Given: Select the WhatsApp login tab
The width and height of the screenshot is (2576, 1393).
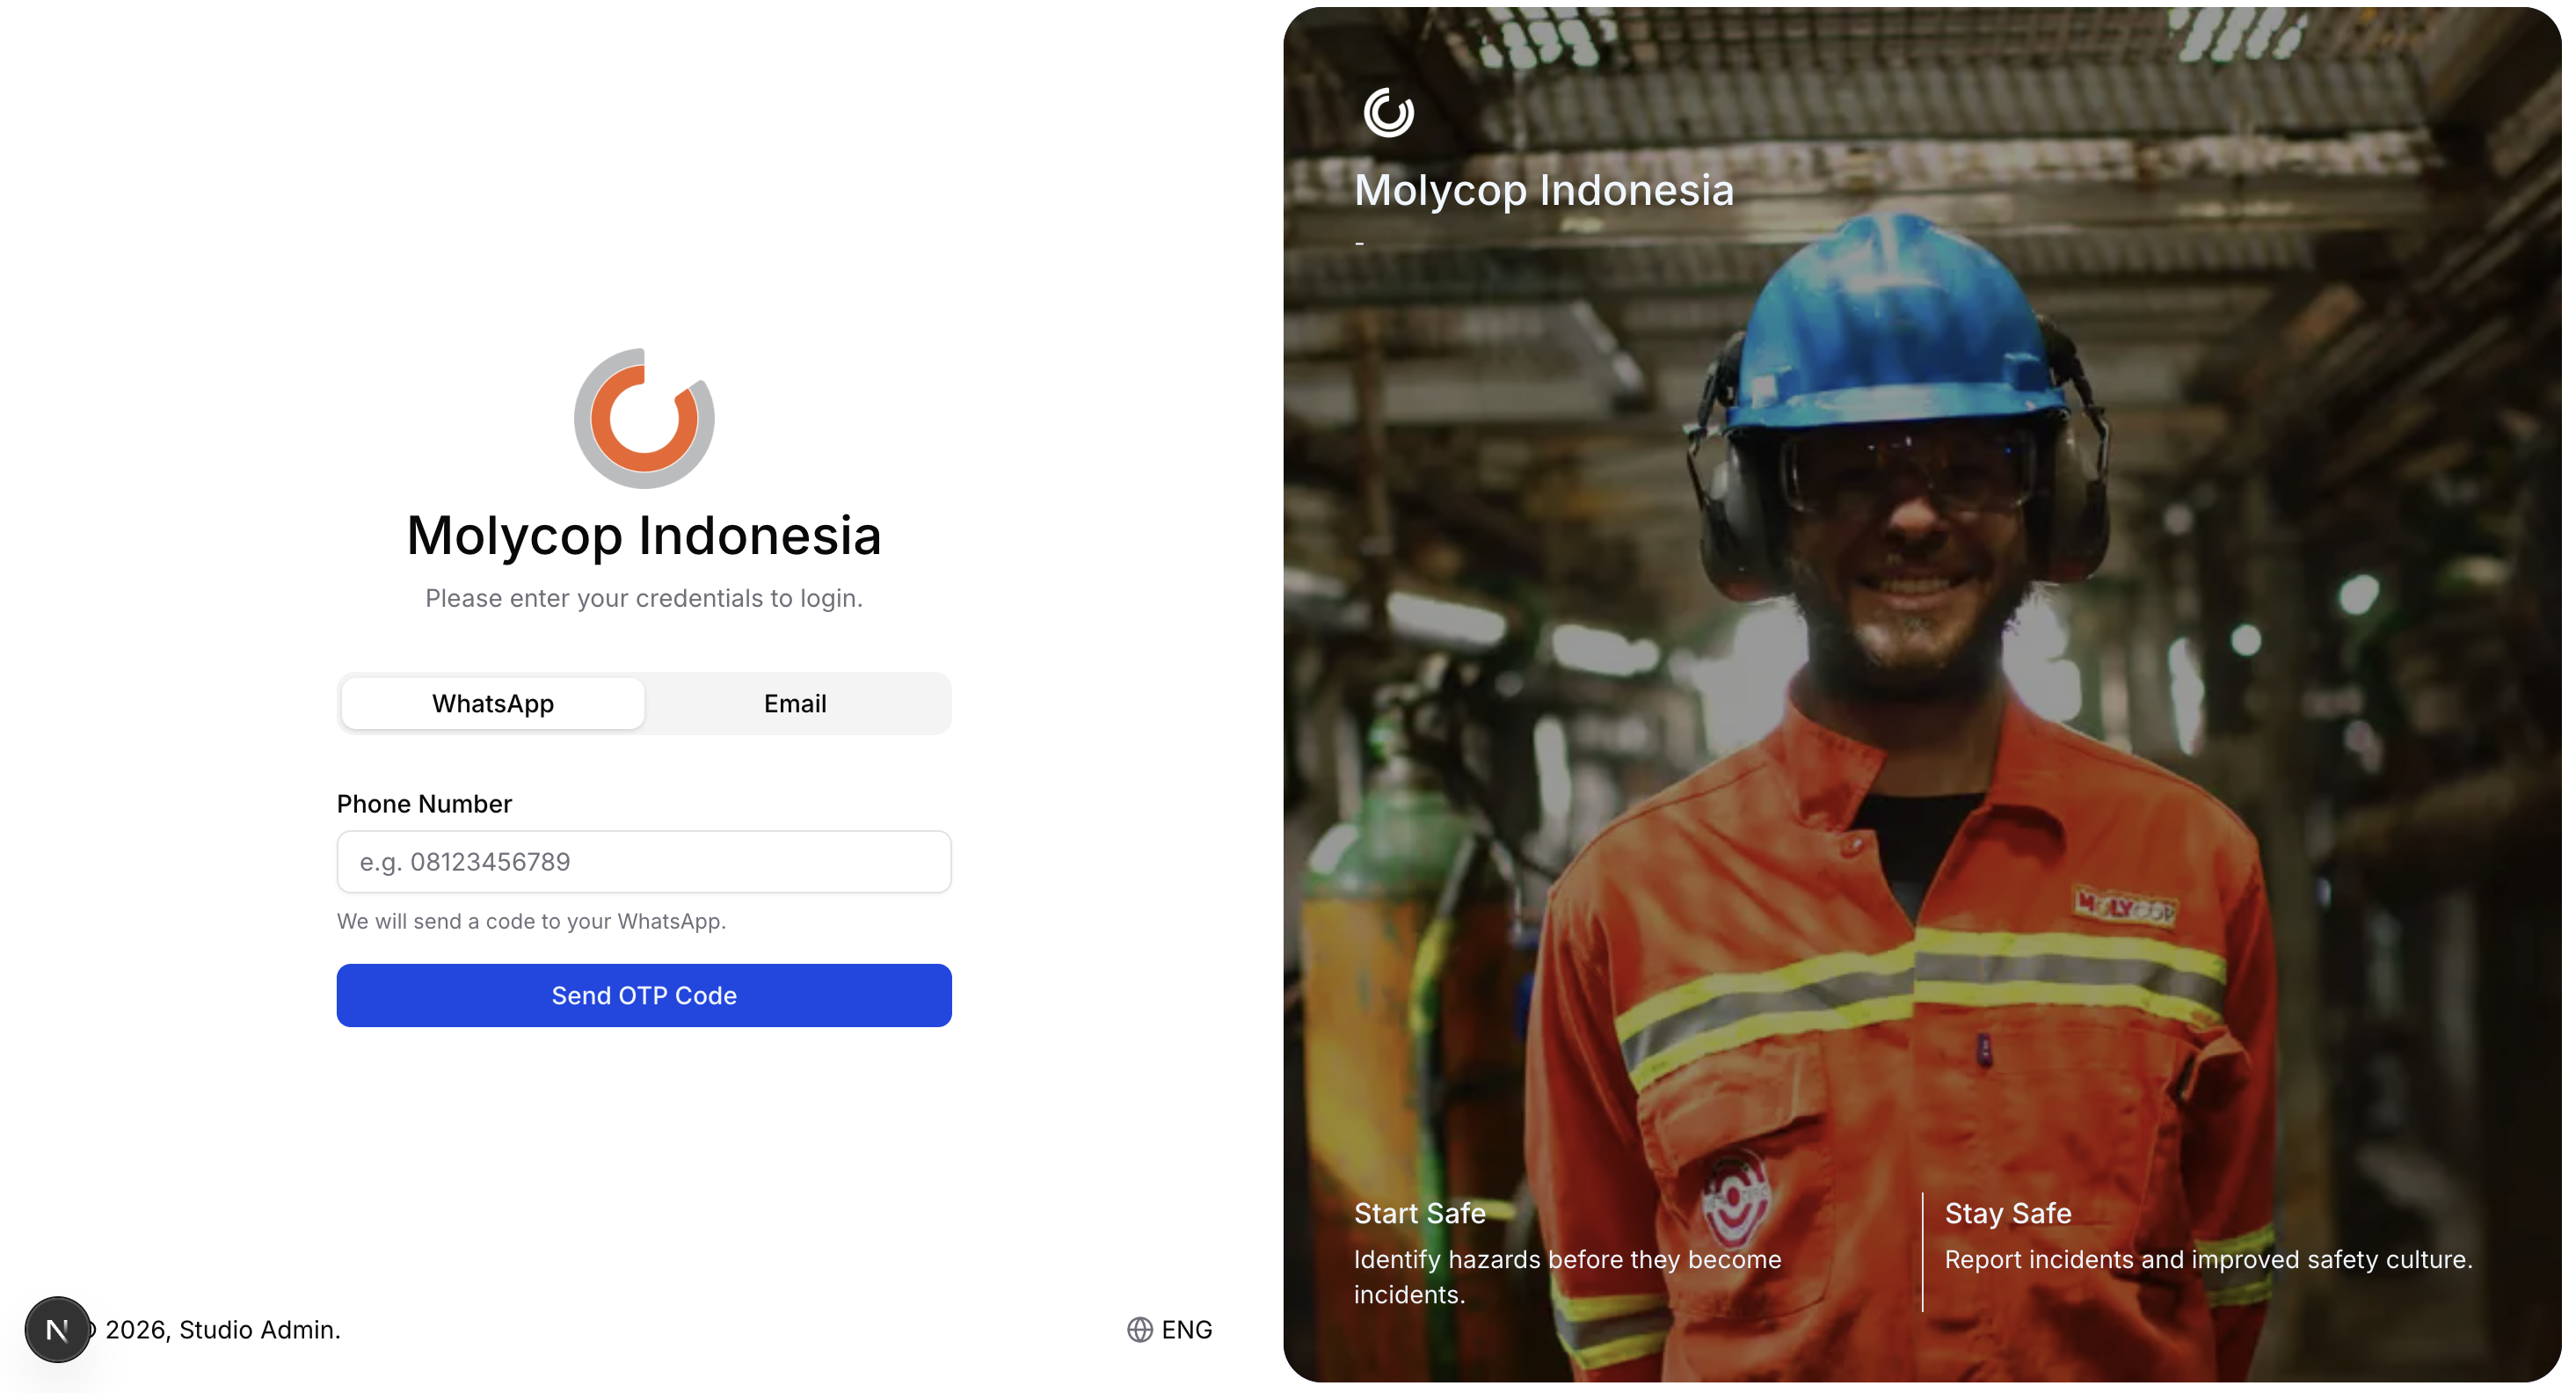Looking at the screenshot, I should (x=493, y=703).
